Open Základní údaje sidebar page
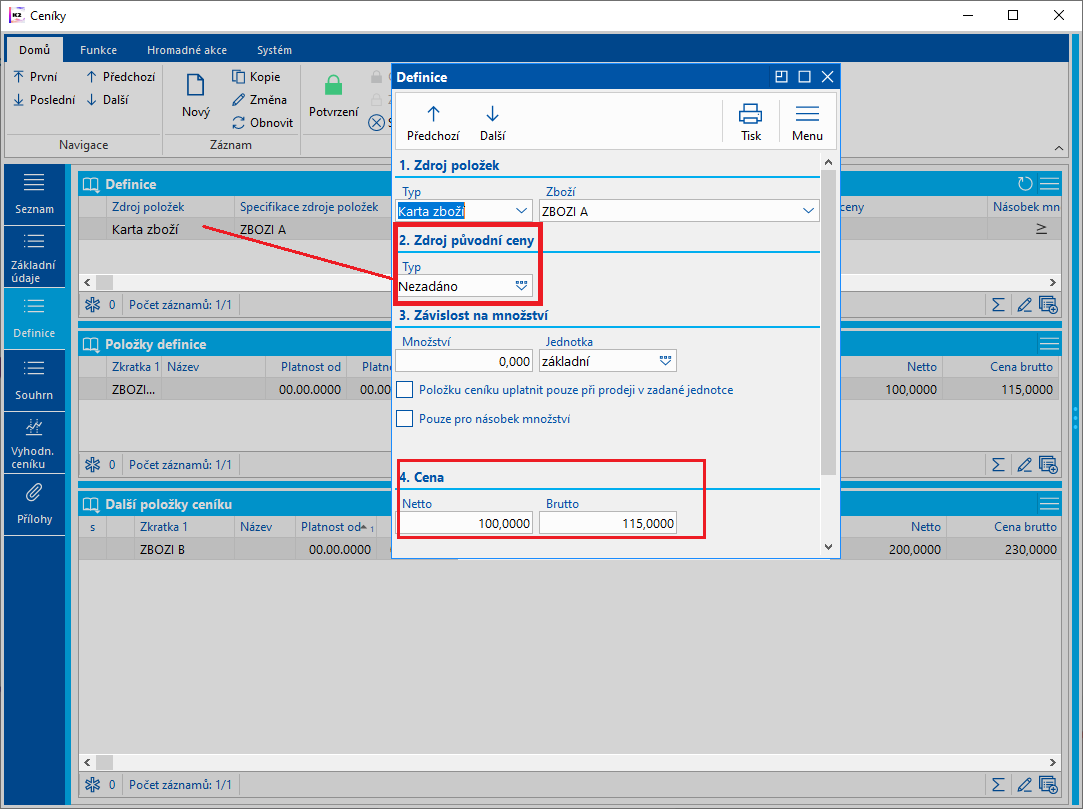Viewport: 1083px width, 809px height. point(34,257)
